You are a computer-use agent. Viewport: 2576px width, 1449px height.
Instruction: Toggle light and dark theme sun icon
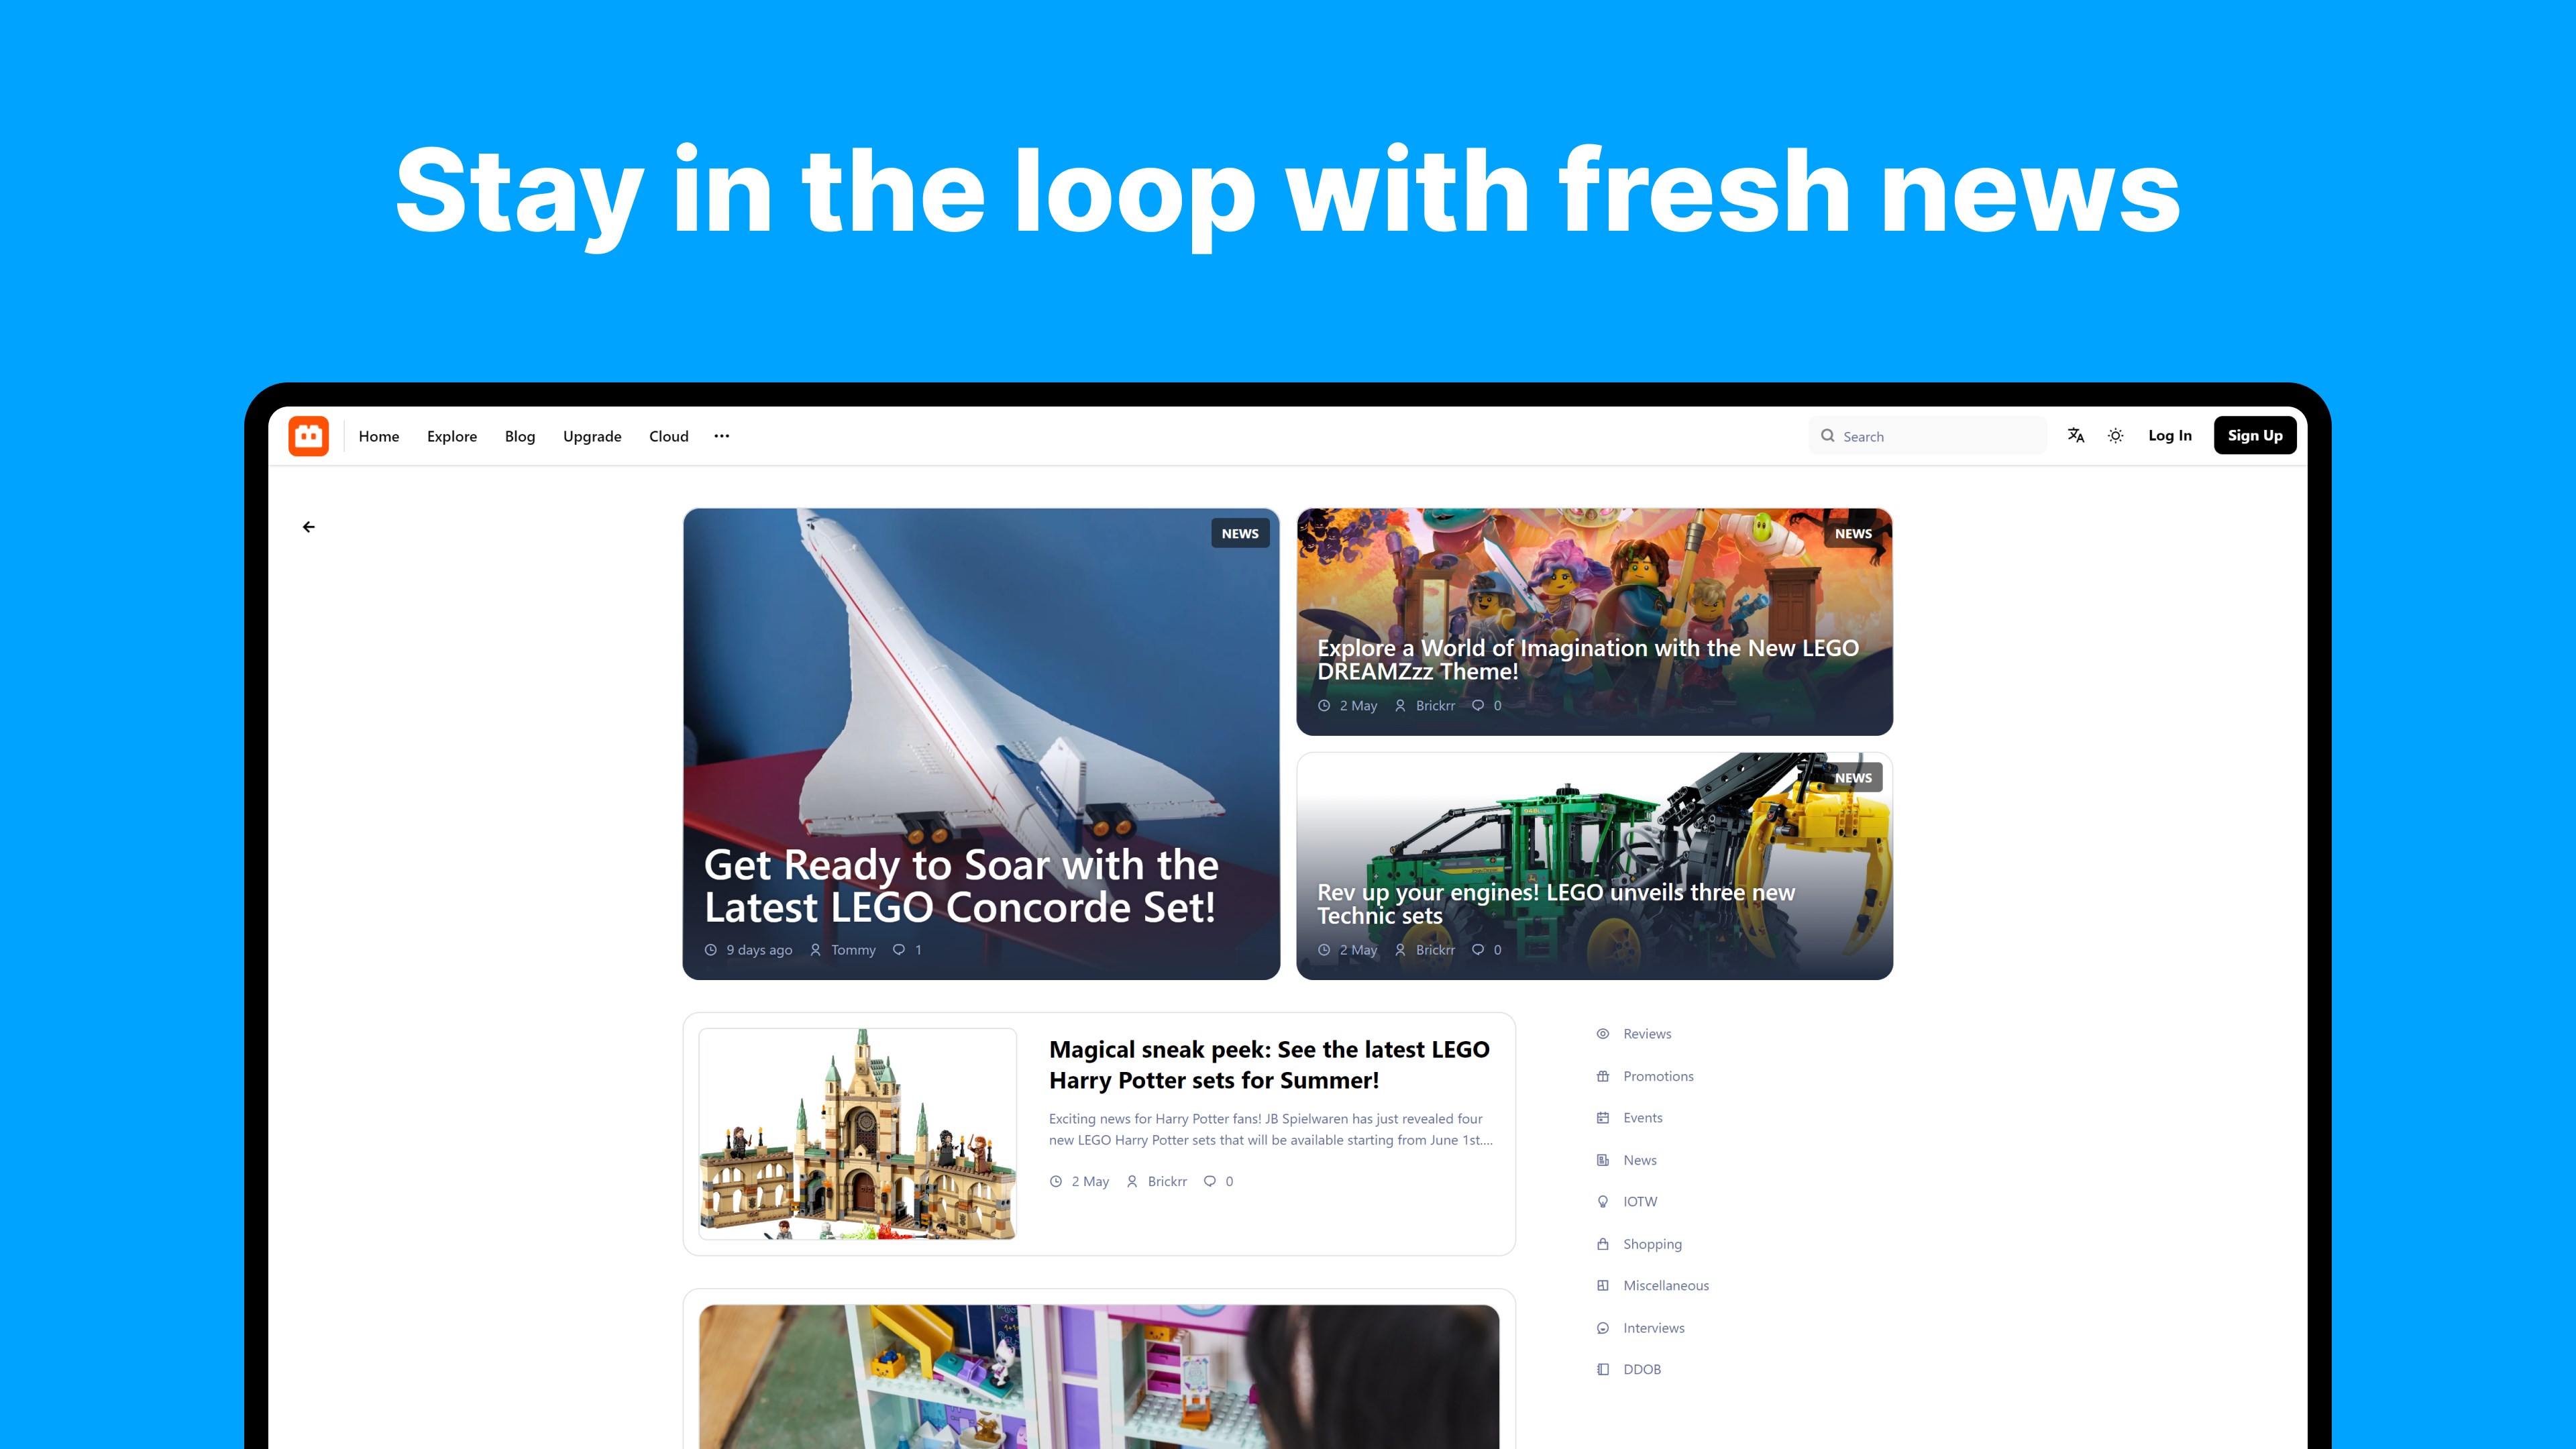[2116, 435]
